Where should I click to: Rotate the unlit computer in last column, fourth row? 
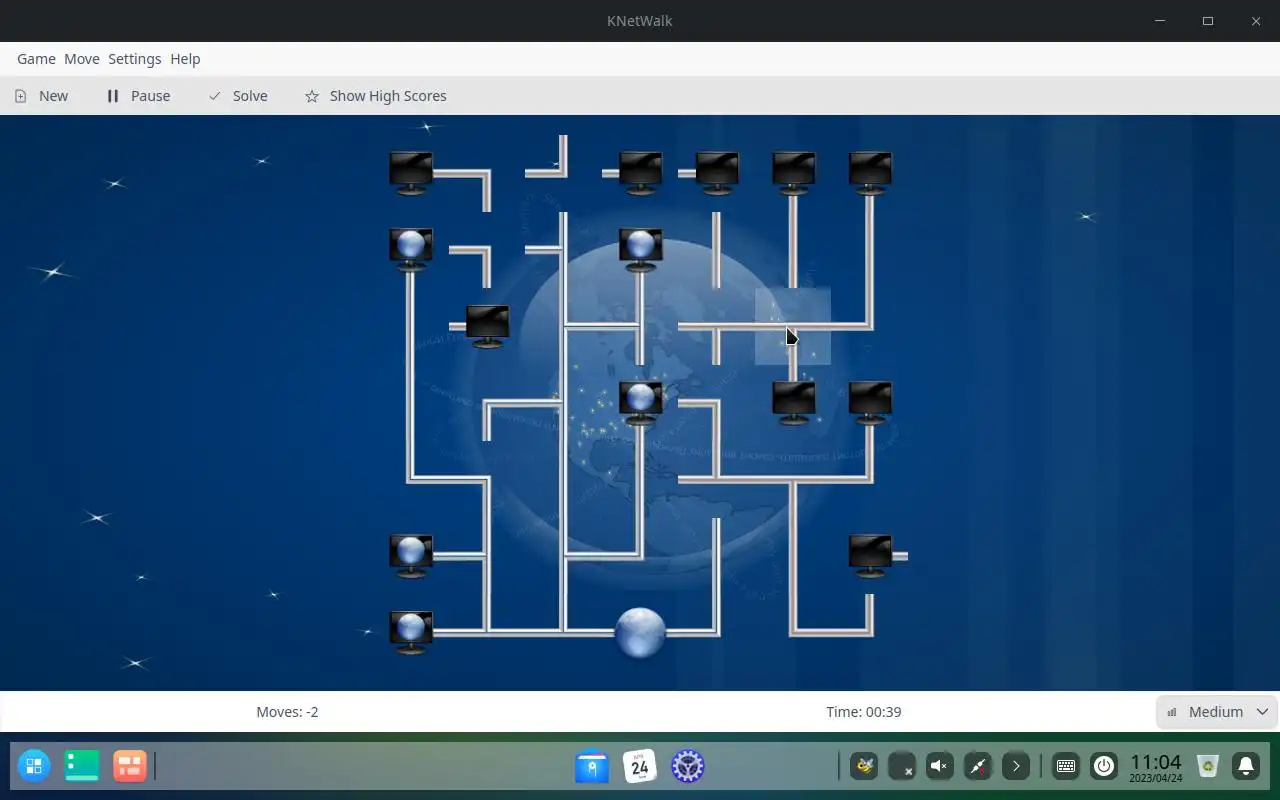(870, 403)
